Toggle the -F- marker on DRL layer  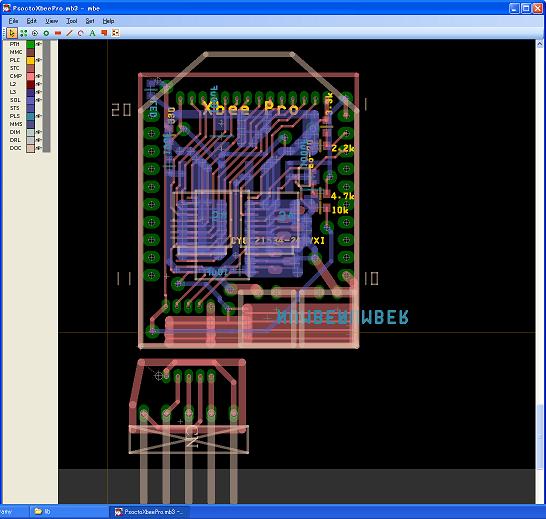click(39, 140)
